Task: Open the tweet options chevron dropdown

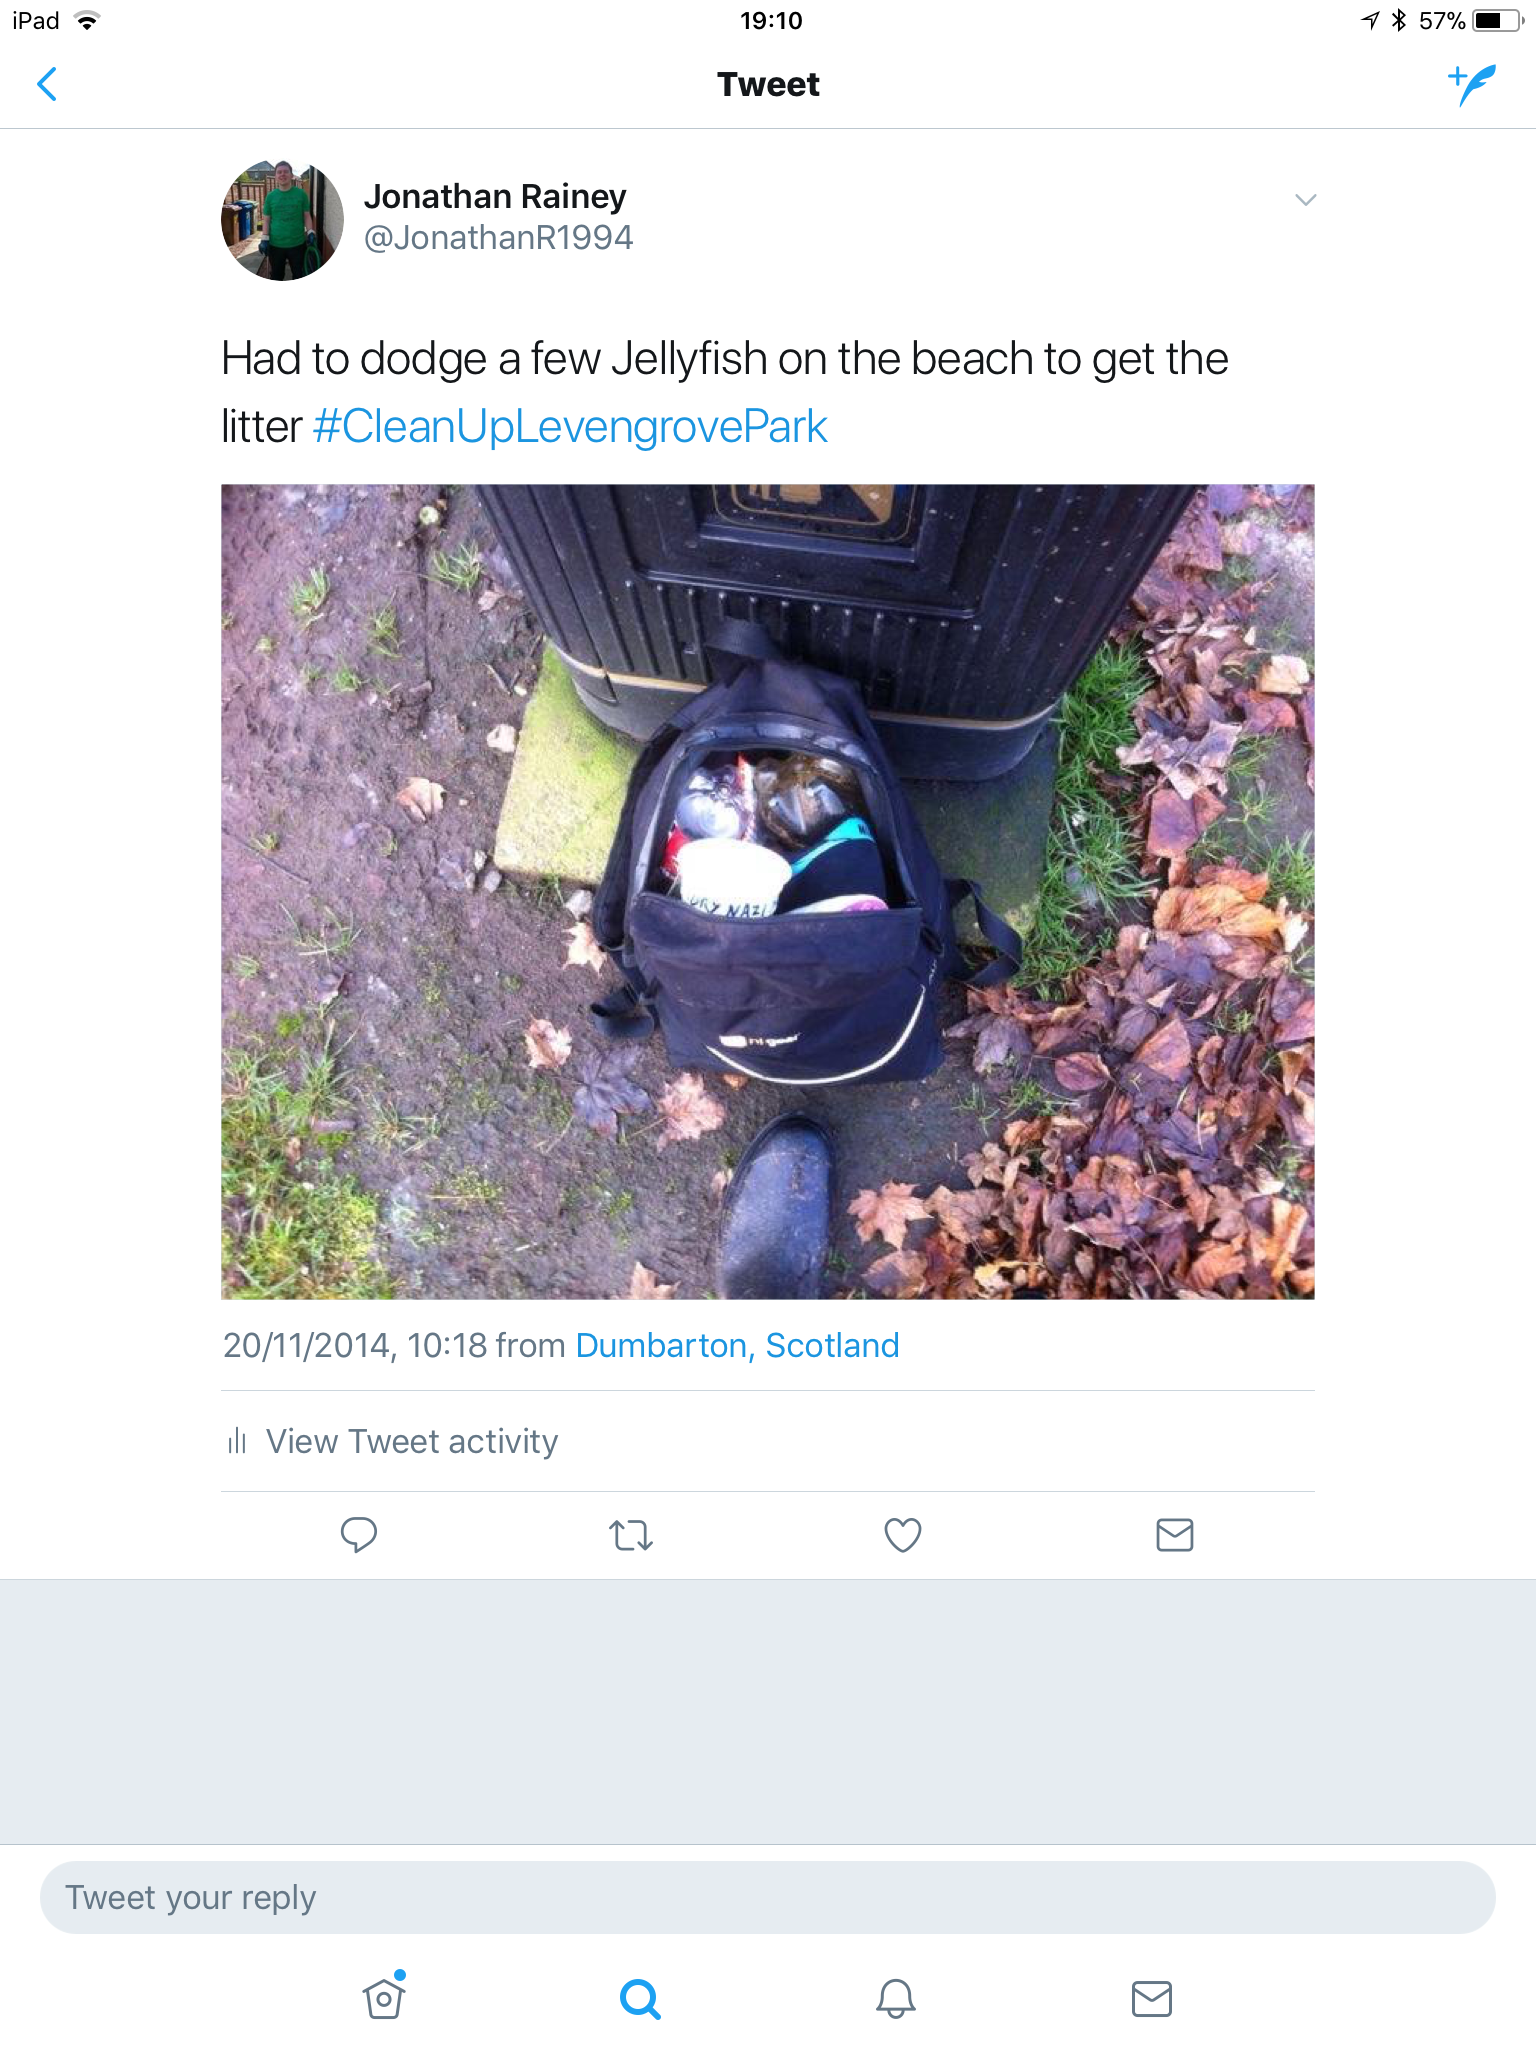Action: [x=1305, y=200]
